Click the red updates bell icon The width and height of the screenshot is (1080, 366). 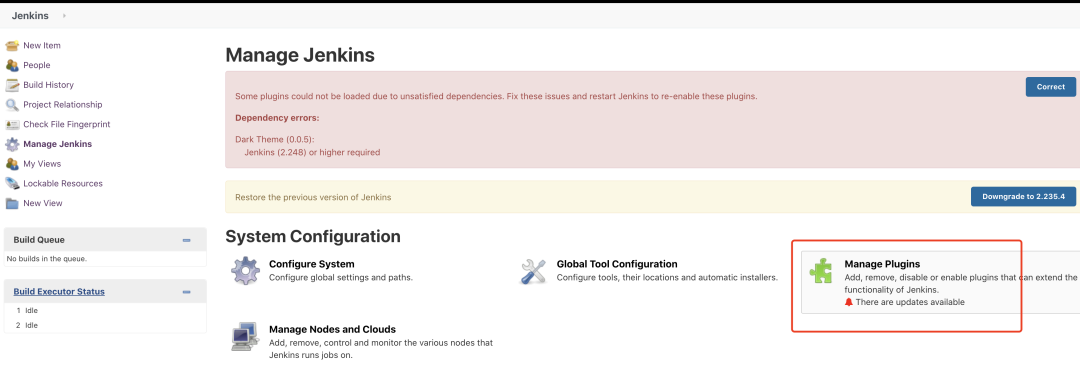pos(849,302)
